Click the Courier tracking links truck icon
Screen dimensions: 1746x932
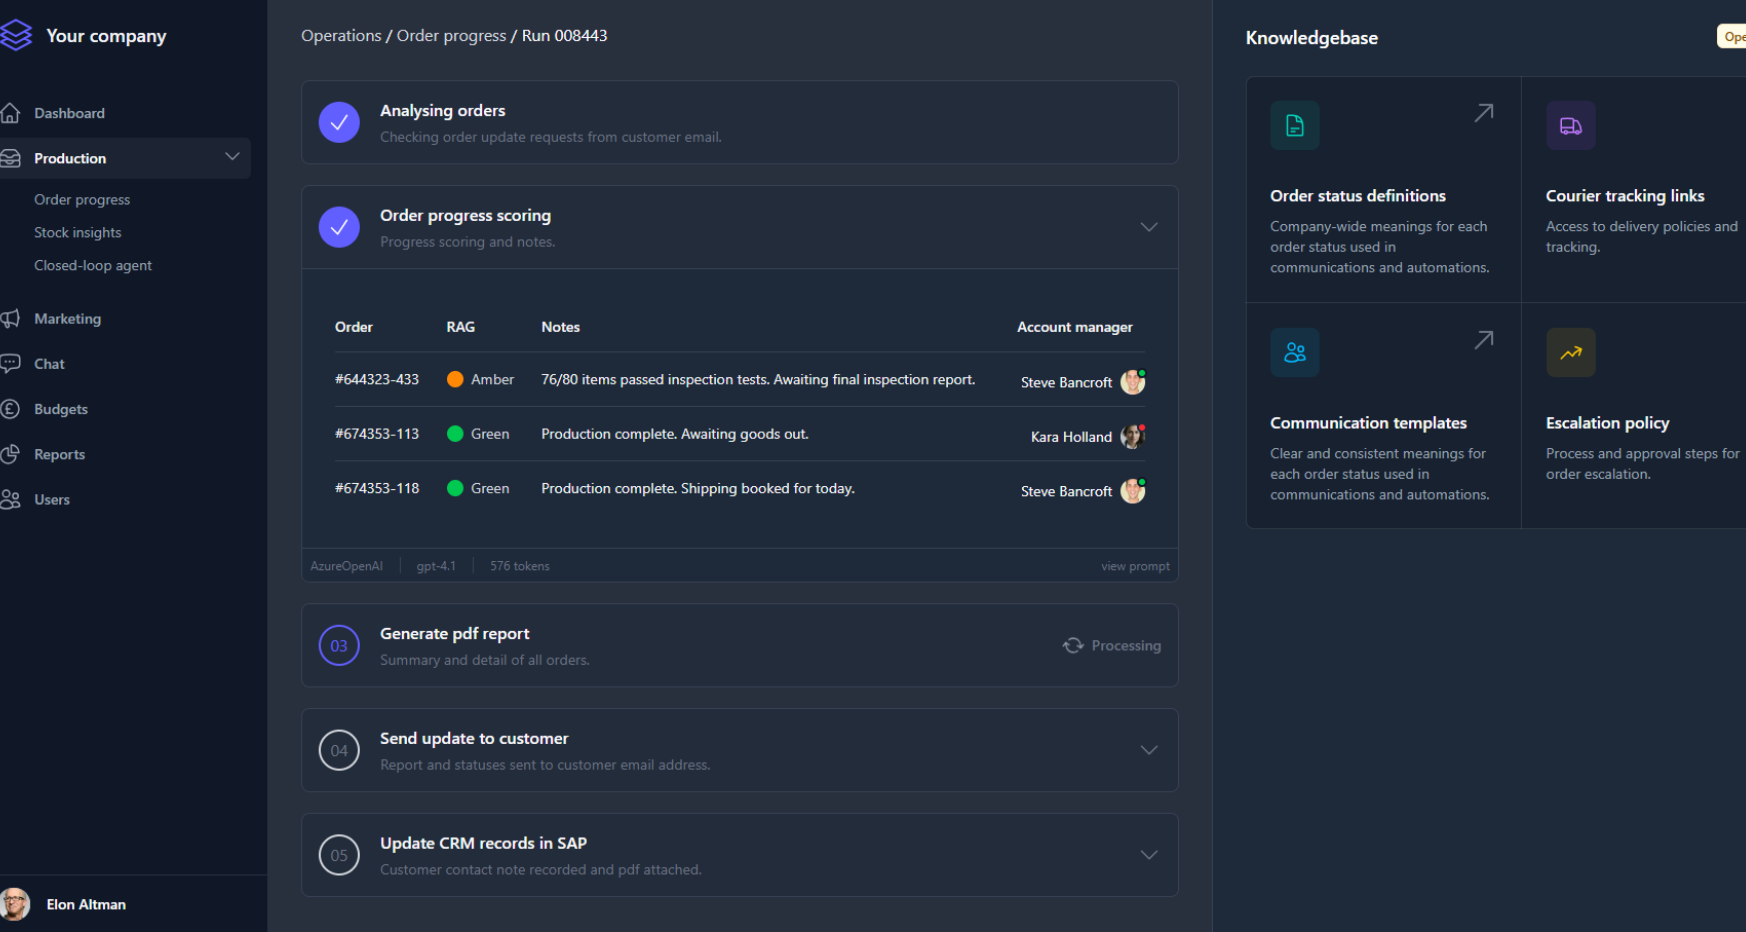(x=1570, y=126)
